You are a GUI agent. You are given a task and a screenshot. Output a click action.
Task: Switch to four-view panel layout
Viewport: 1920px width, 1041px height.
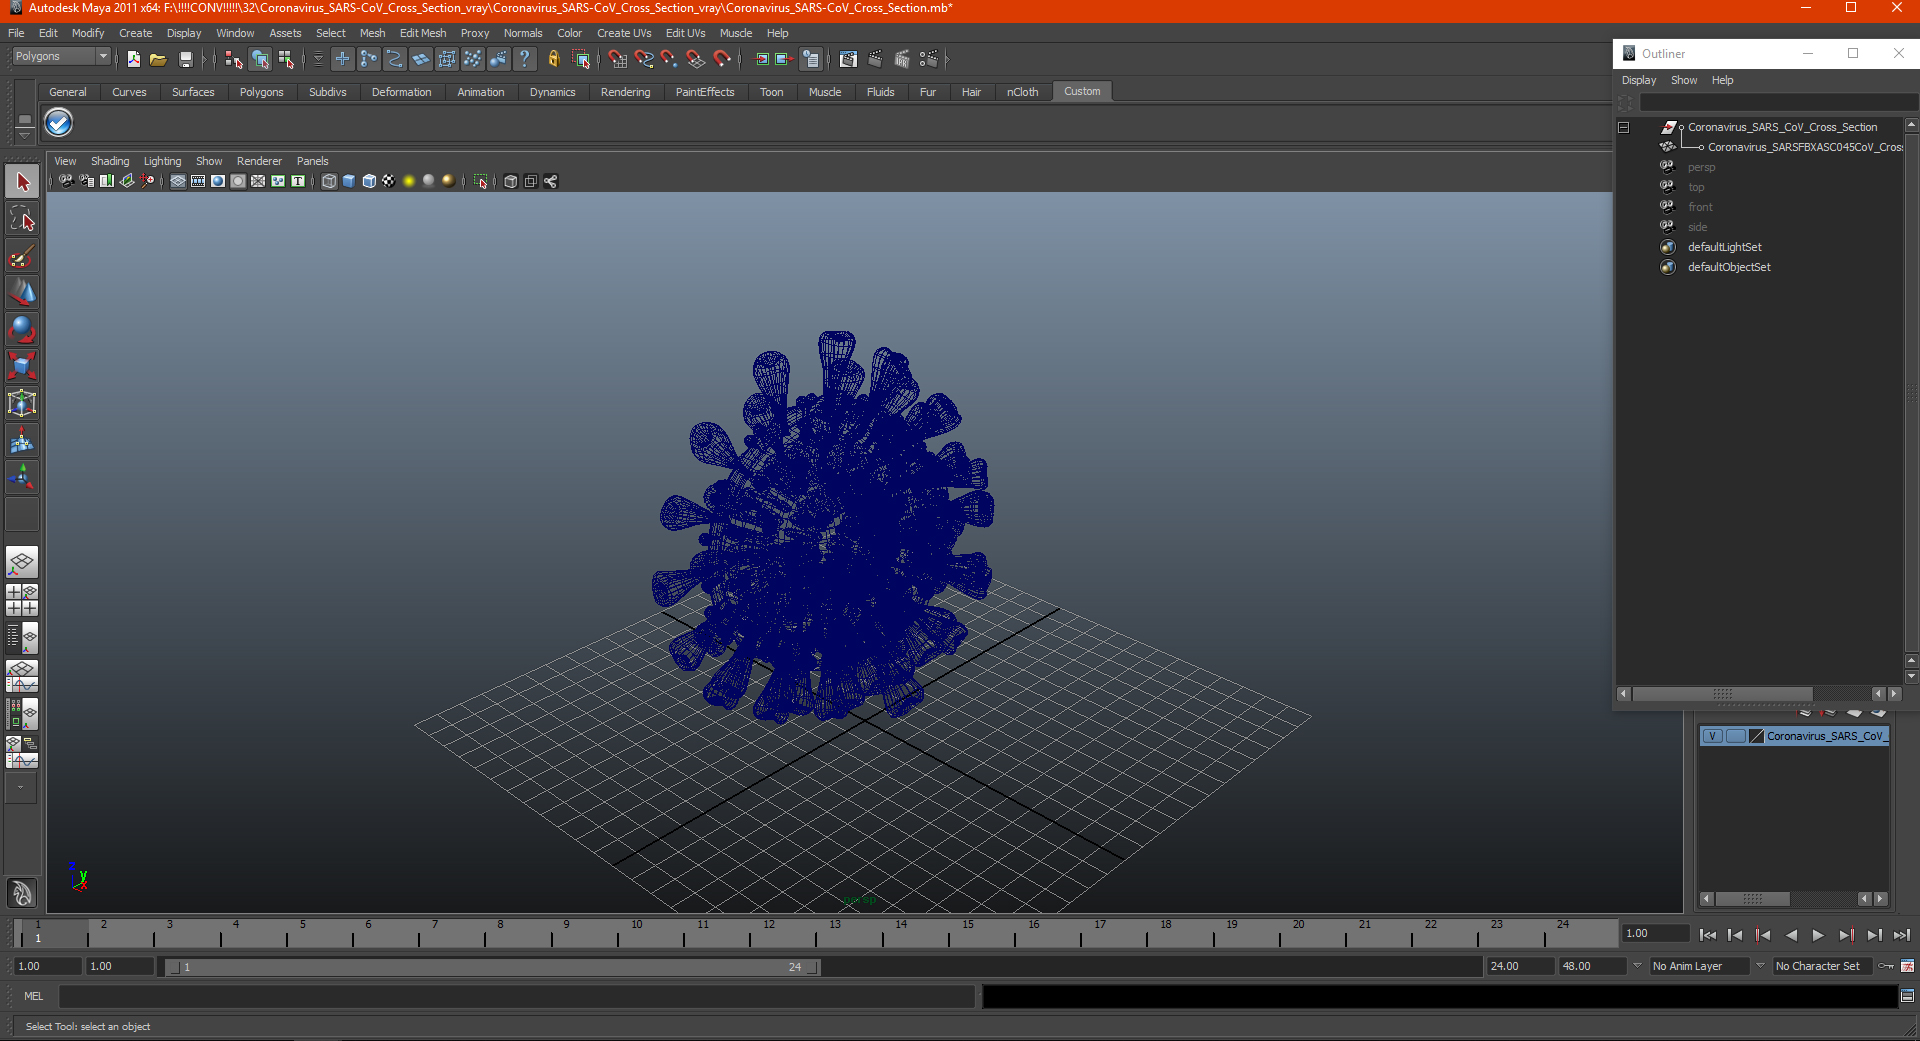coord(22,600)
